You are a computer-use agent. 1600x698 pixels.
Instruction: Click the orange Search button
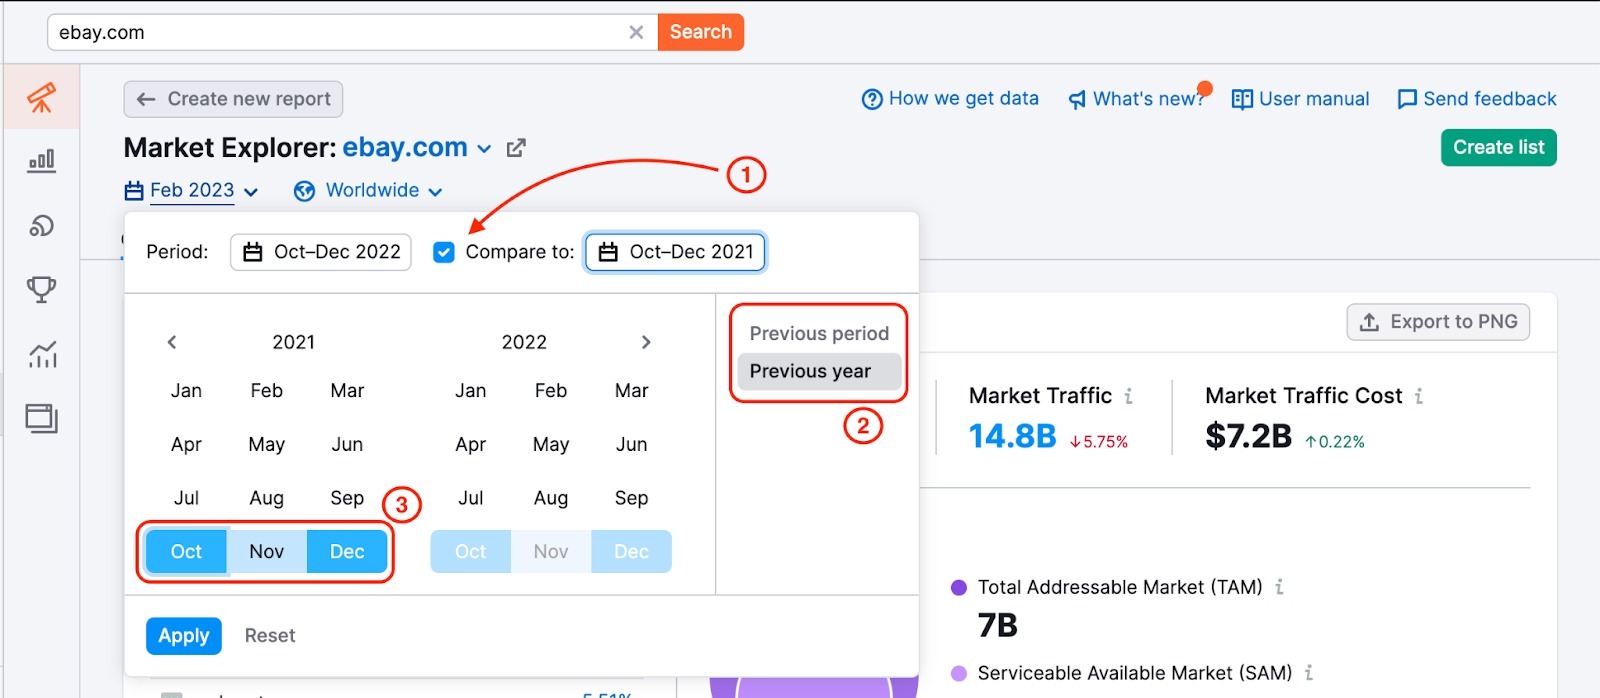(x=700, y=32)
